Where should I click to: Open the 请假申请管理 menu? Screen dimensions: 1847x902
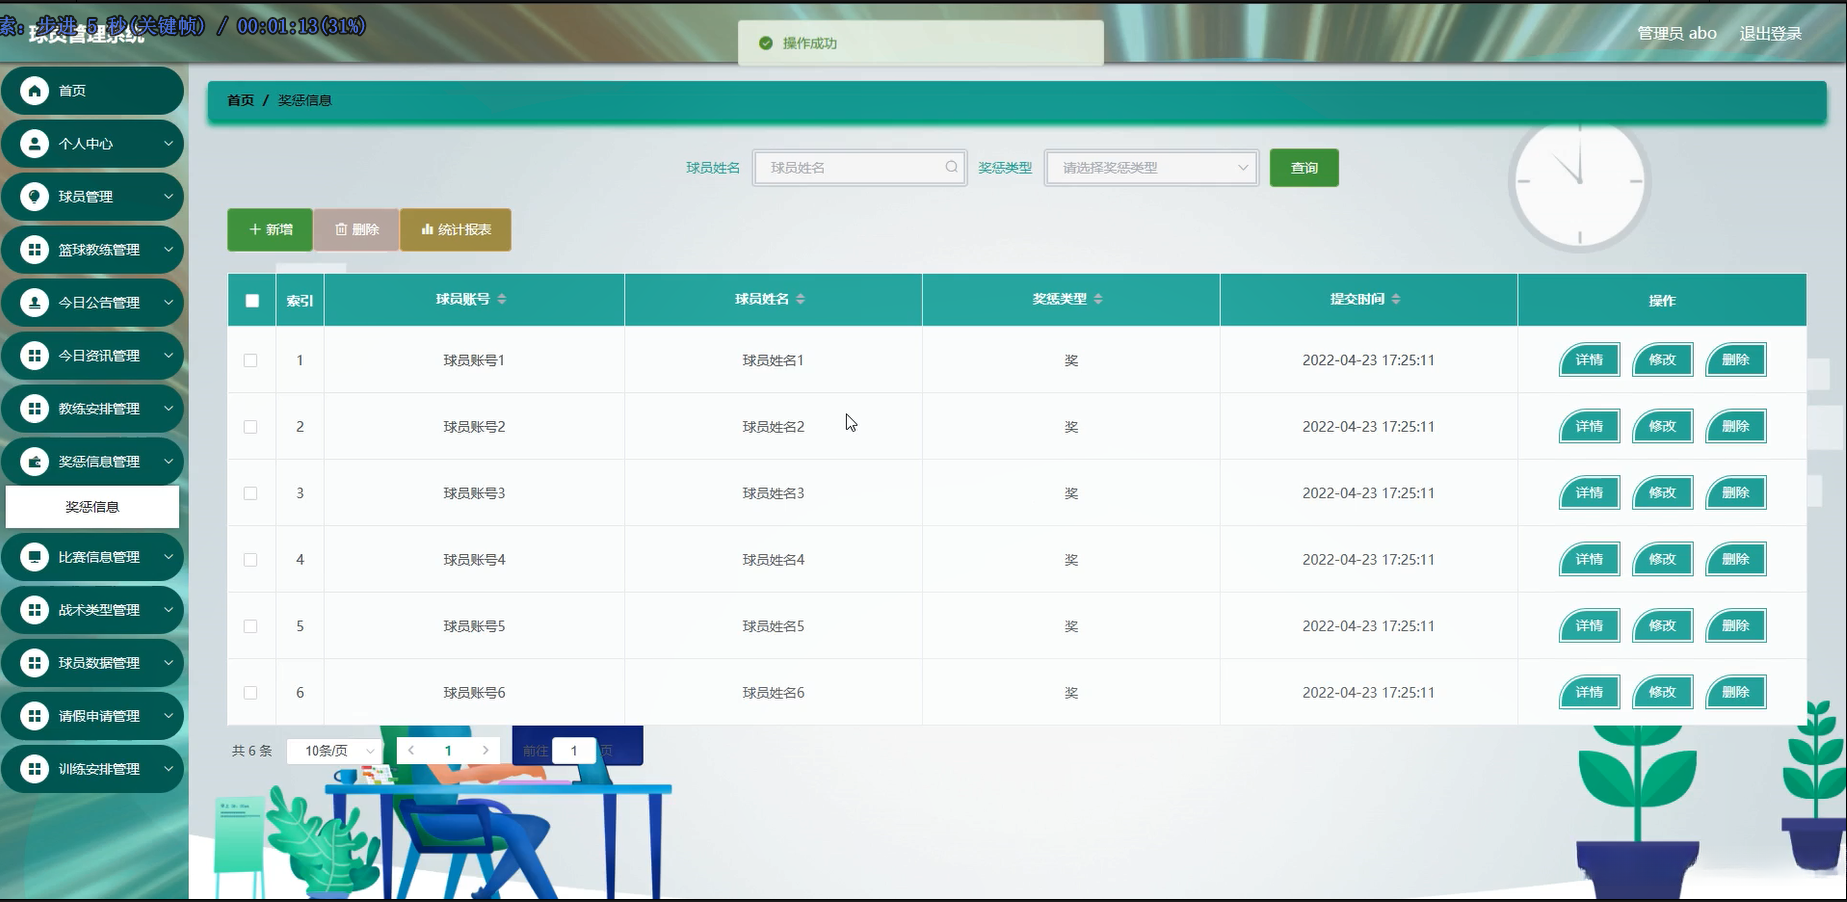(x=93, y=716)
